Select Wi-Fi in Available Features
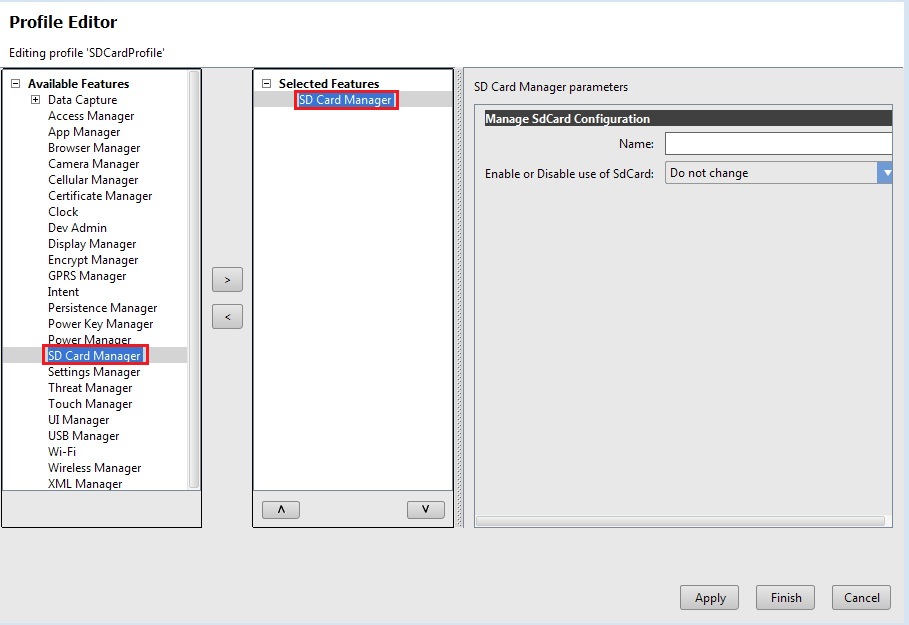The width and height of the screenshot is (909, 625). point(62,452)
